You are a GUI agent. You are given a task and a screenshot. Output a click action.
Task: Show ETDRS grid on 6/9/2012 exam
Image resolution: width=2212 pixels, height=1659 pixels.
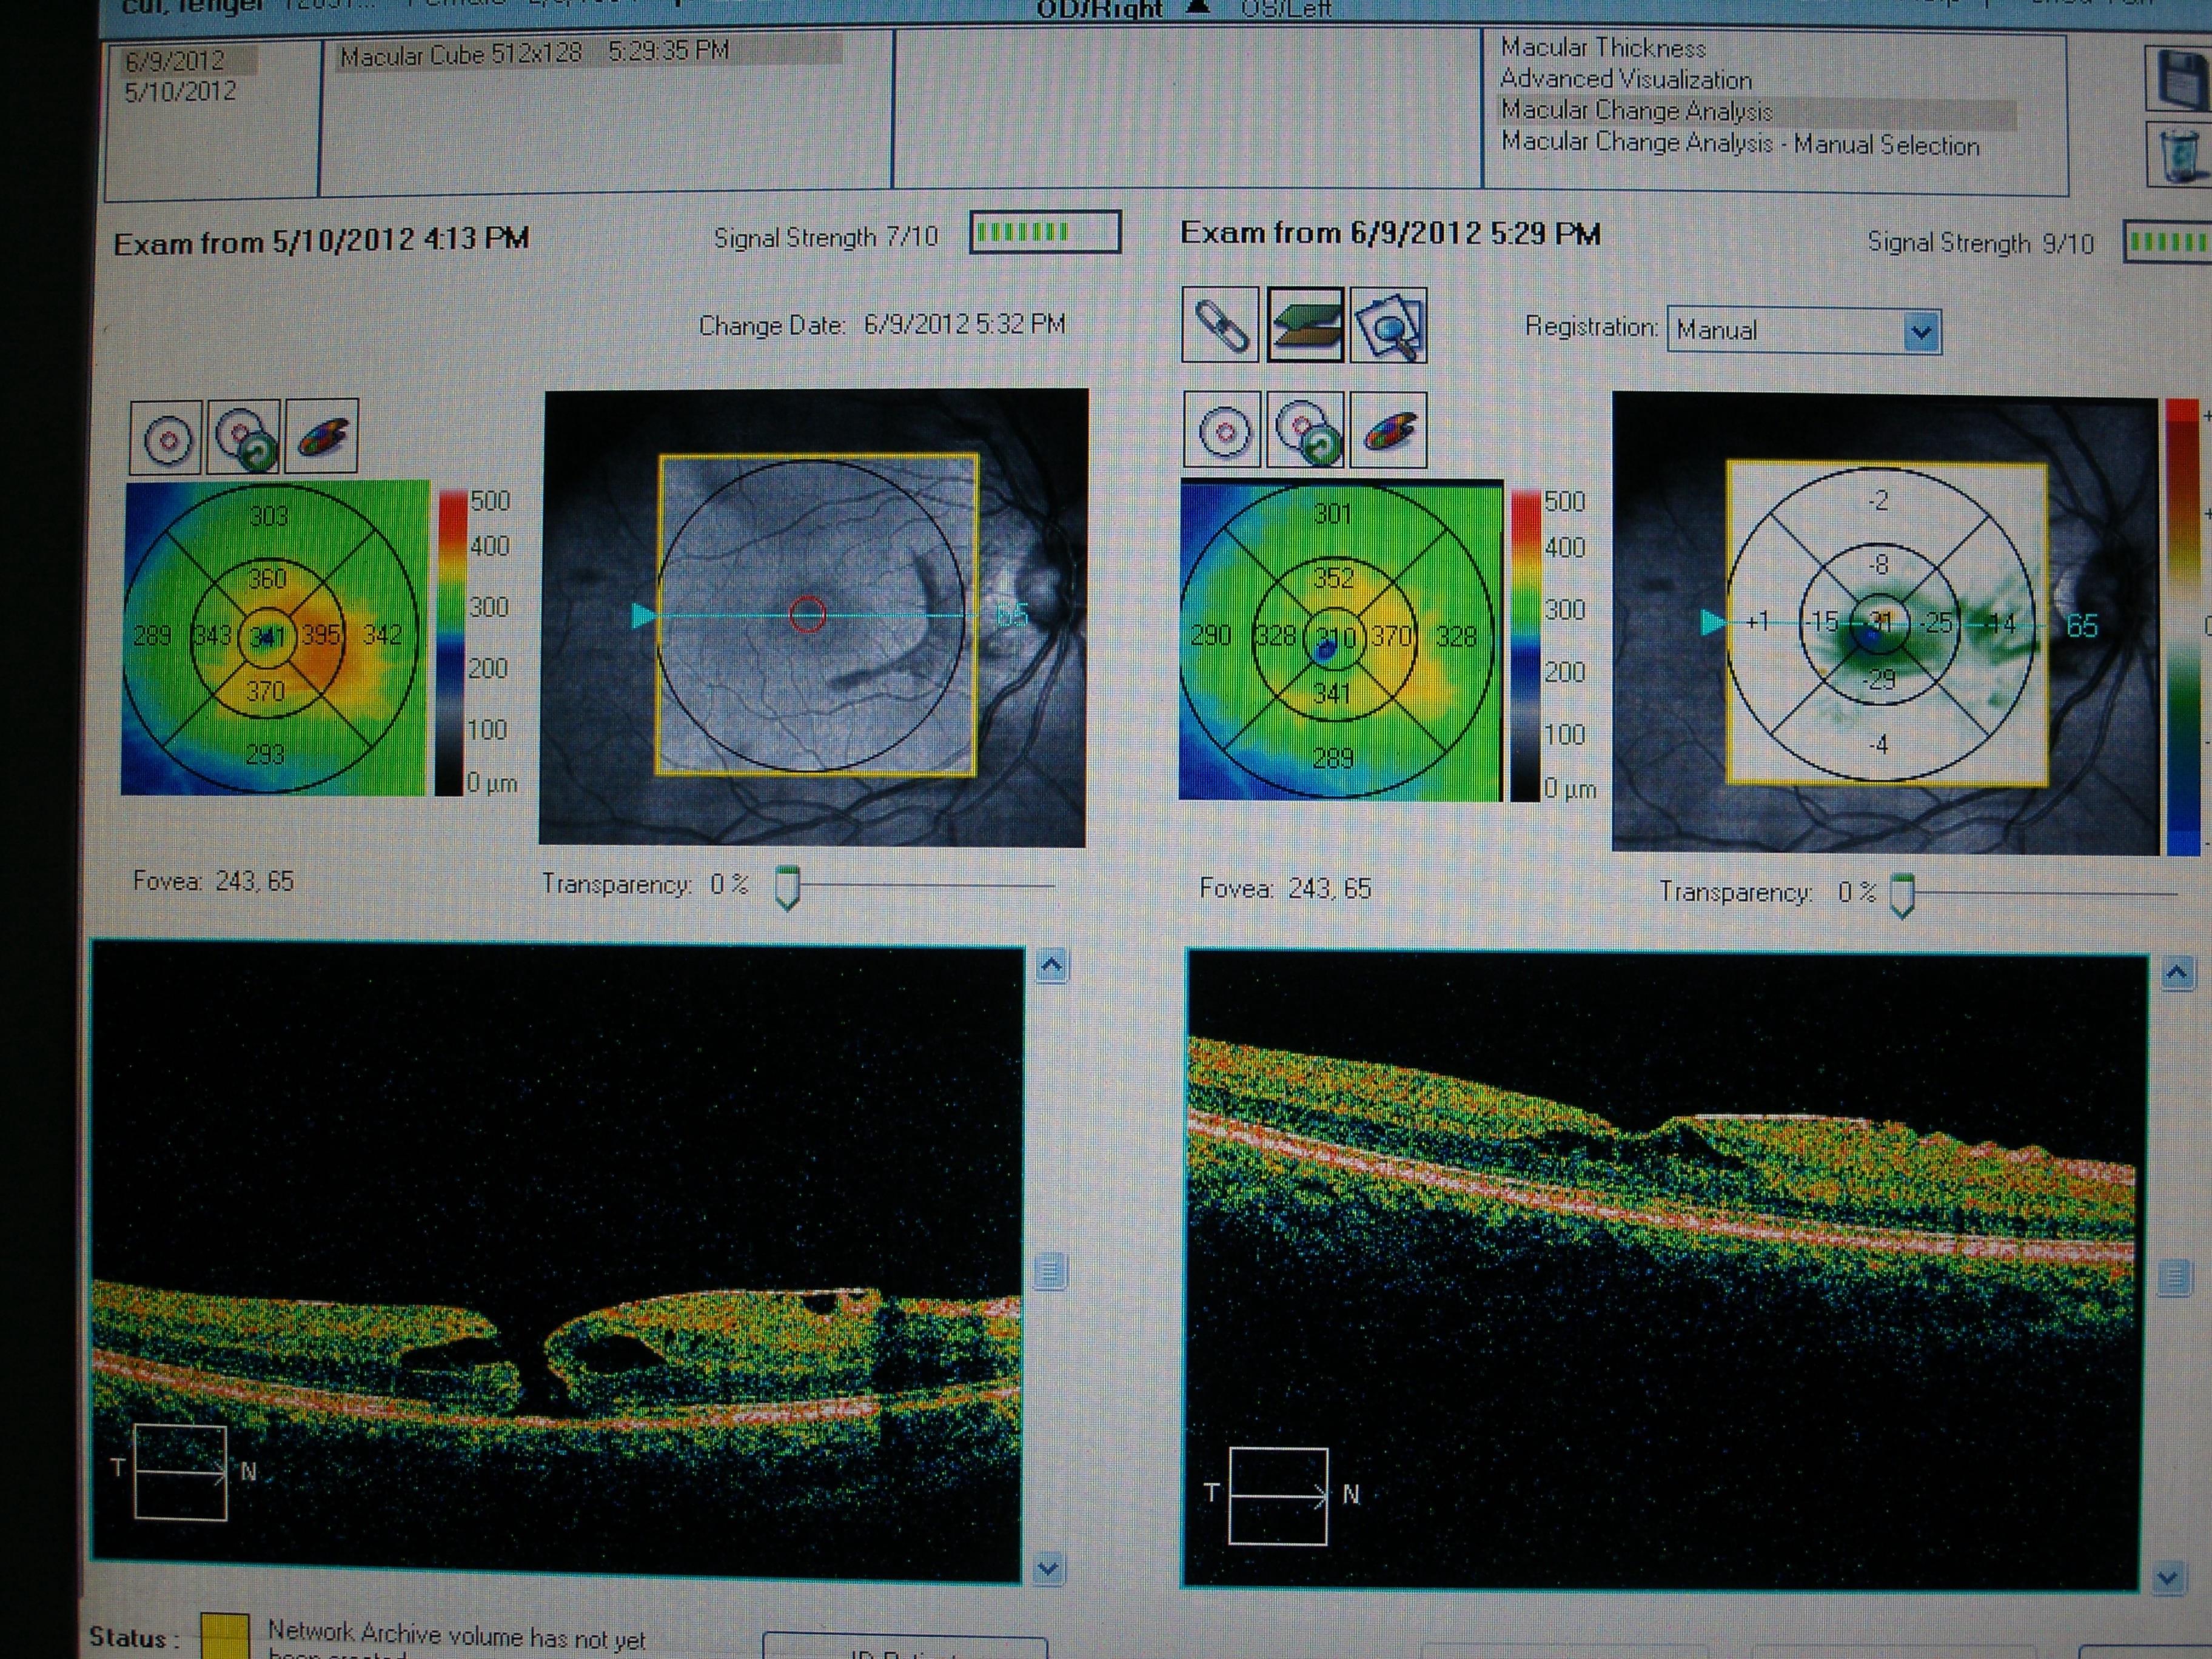click(x=1223, y=430)
